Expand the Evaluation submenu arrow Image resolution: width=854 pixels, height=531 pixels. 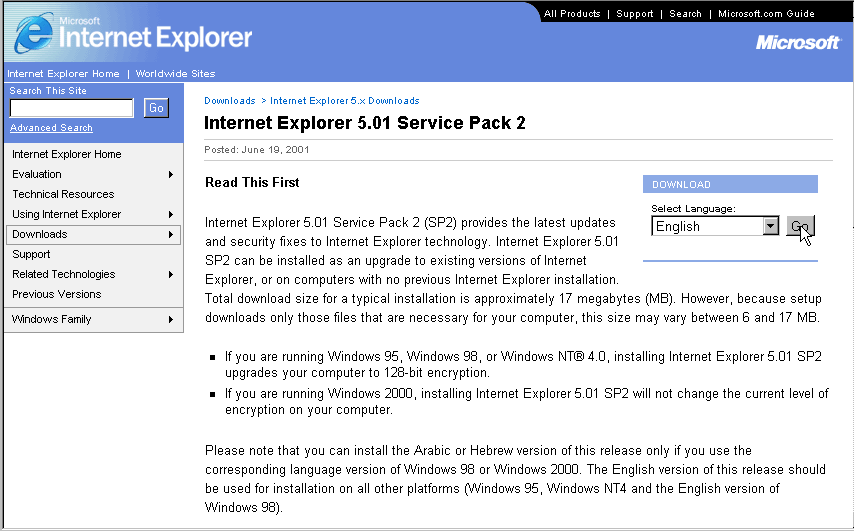(171, 174)
